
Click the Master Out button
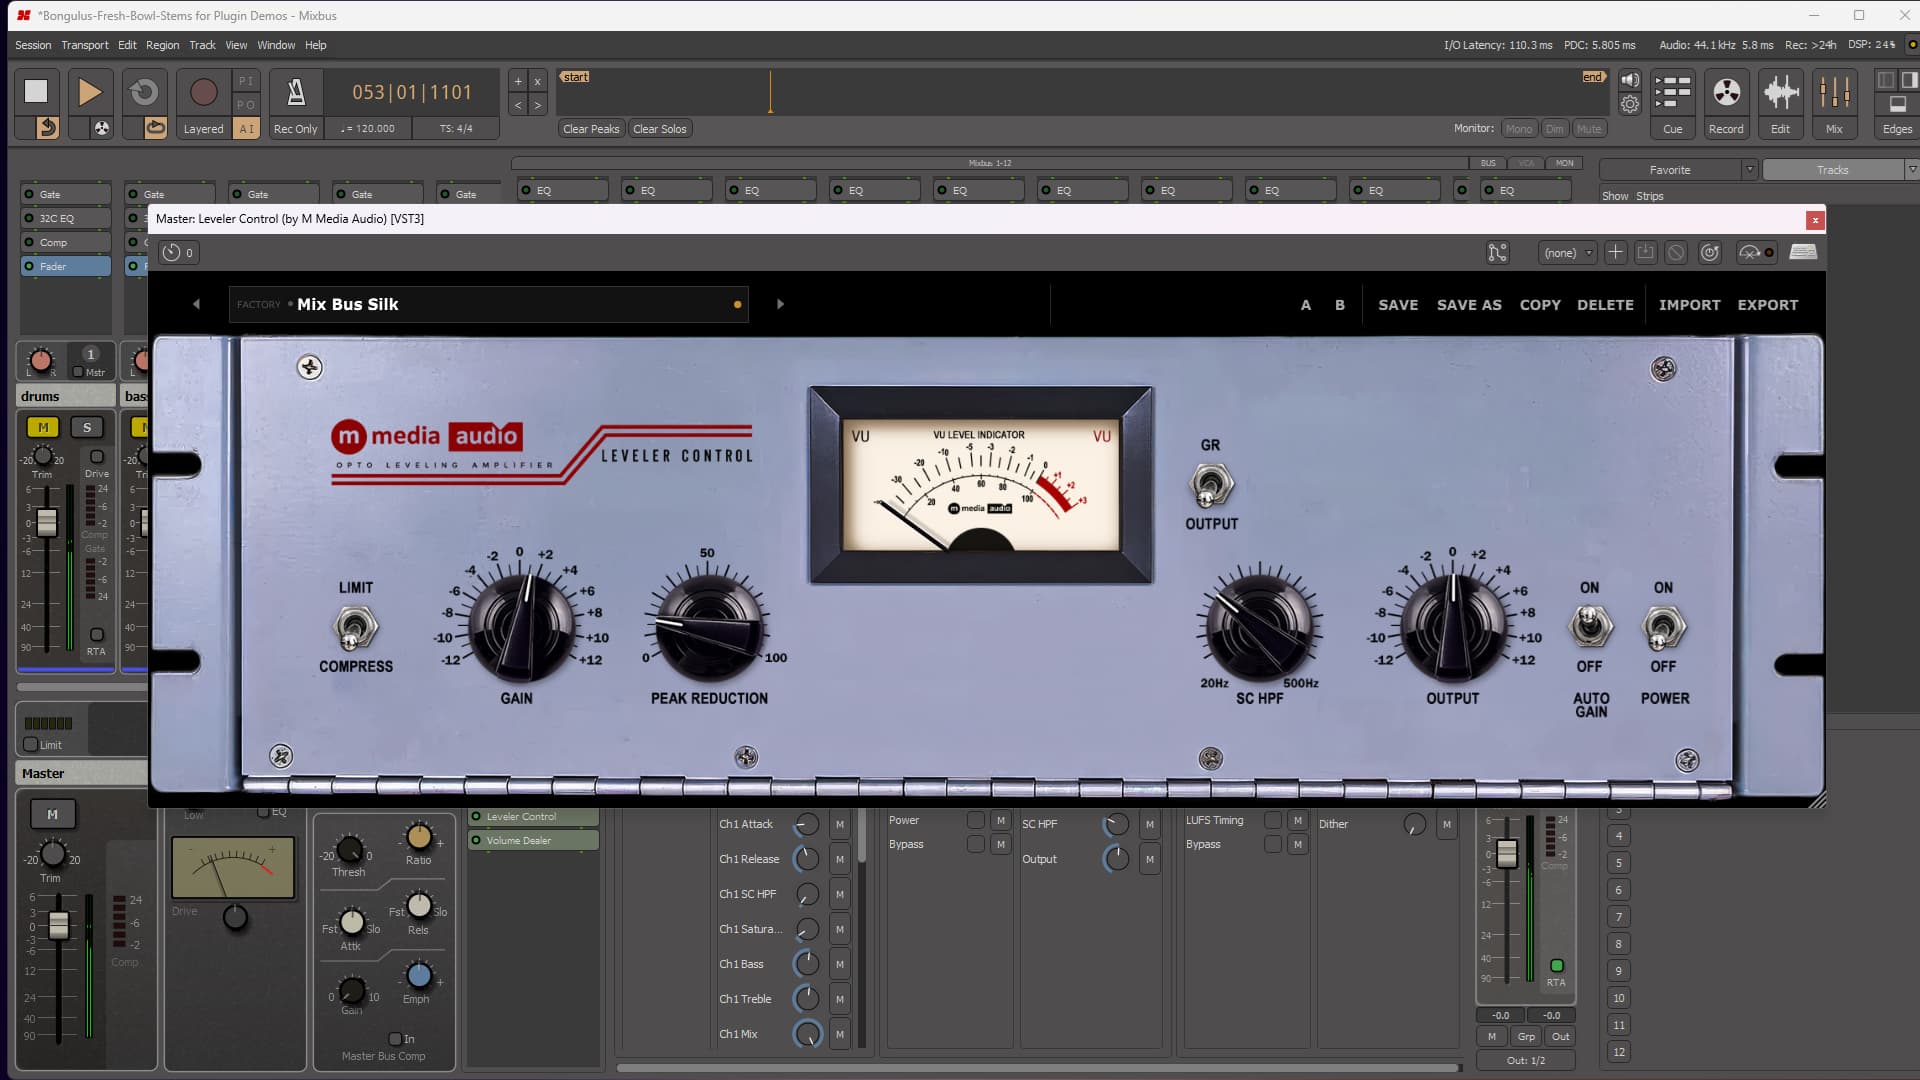pos(1560,1036)
